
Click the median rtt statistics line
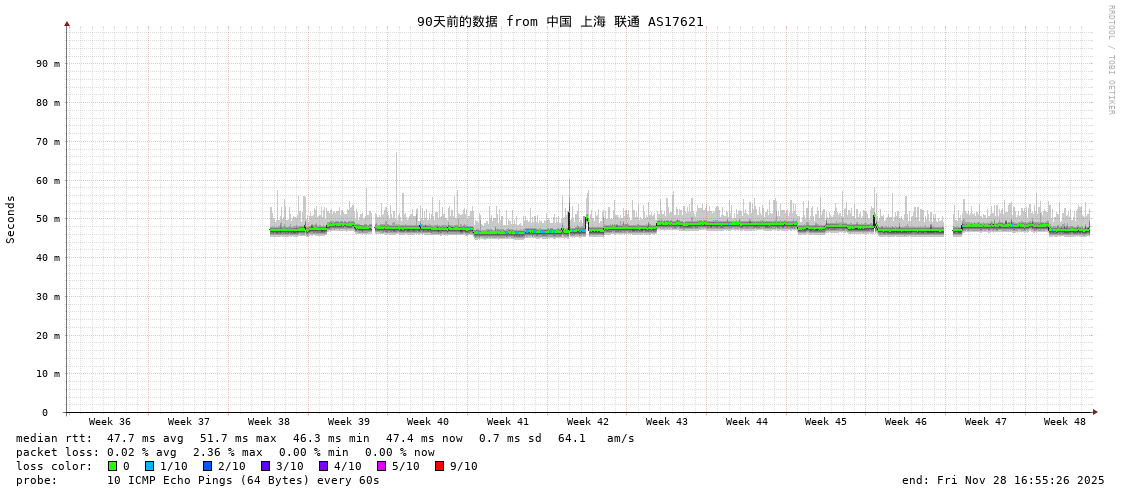[x=325, y=438]
